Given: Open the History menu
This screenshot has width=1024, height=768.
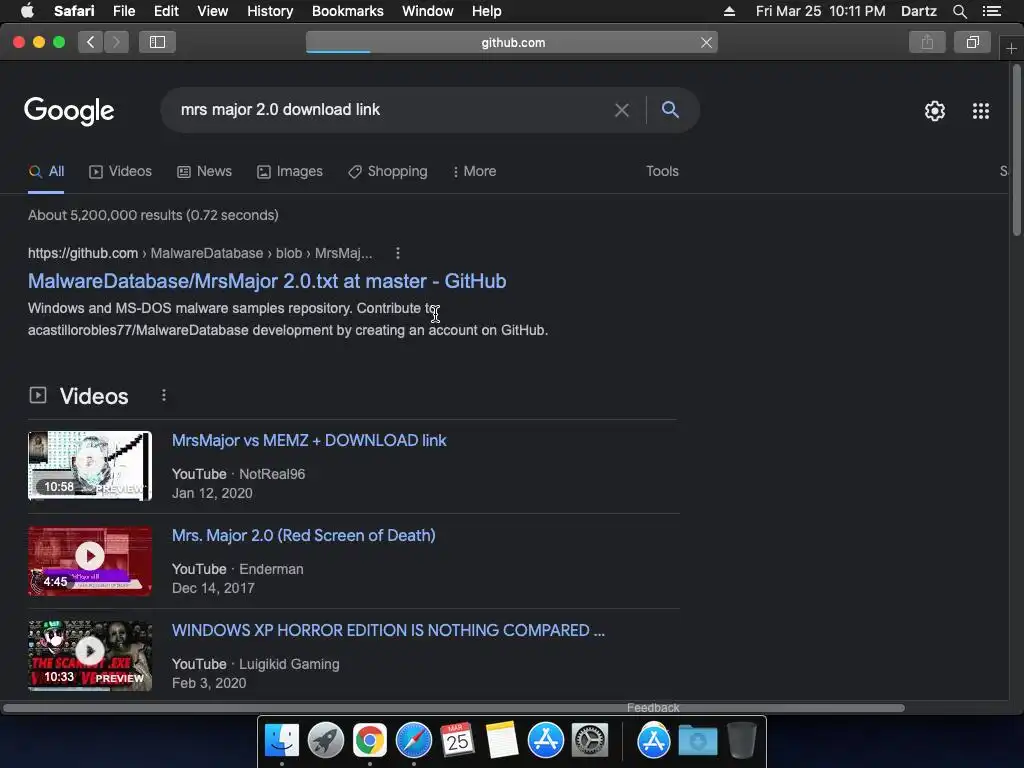Looking at the screenshot, I should click(270, 11).
